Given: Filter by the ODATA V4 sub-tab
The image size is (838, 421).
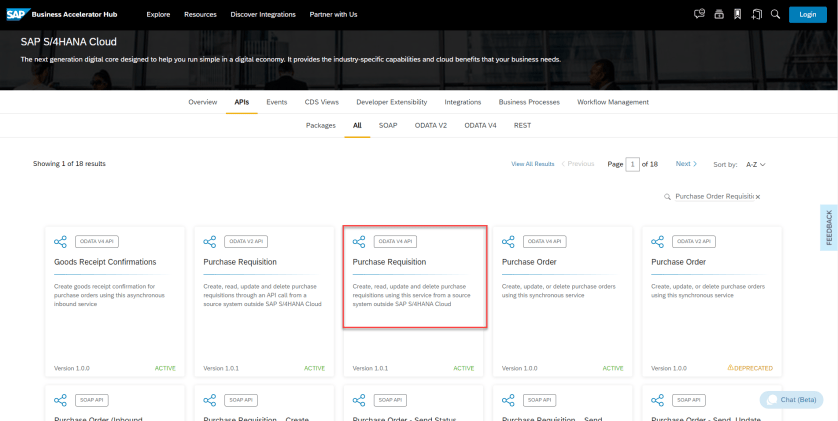Looking at the screenshot, I should pyautogui.click(x=480, y=126).
